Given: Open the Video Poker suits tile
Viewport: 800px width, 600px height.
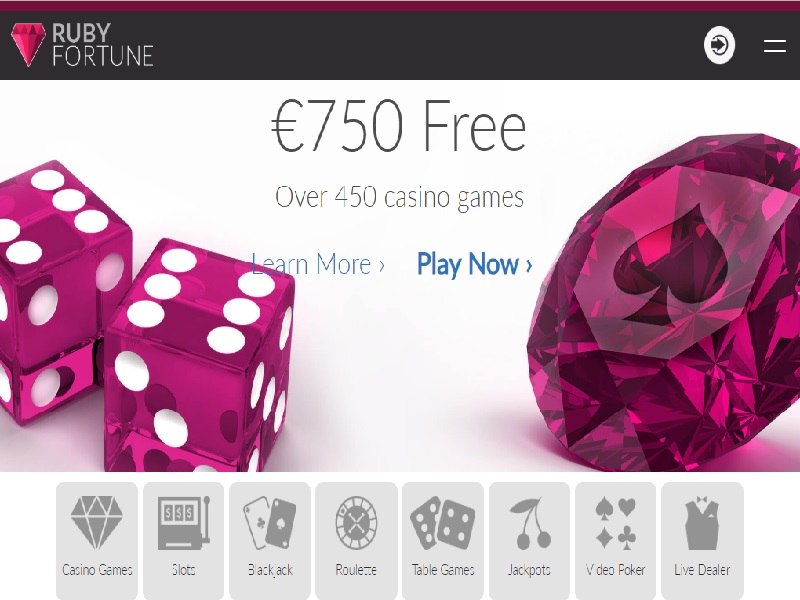Looking at the screenshot, I should click(615, 540).
